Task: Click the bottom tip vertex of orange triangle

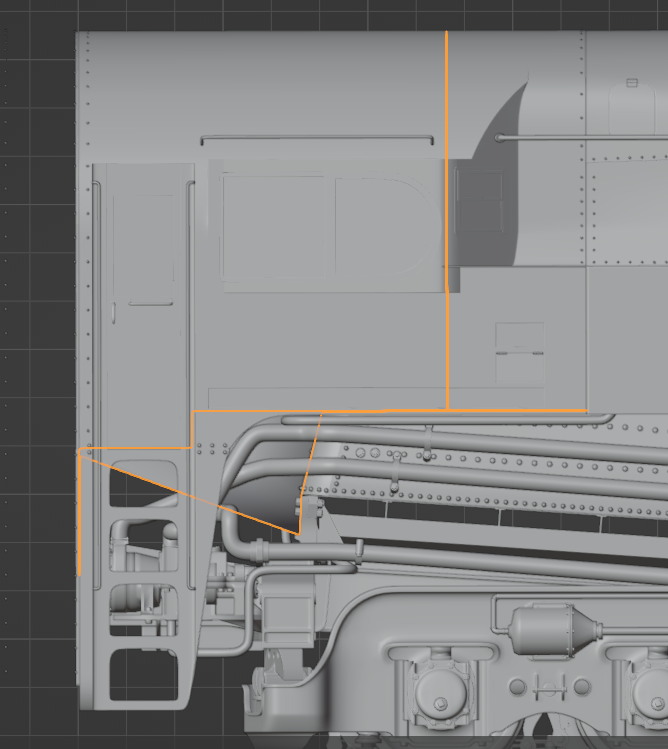Action: 300,535
